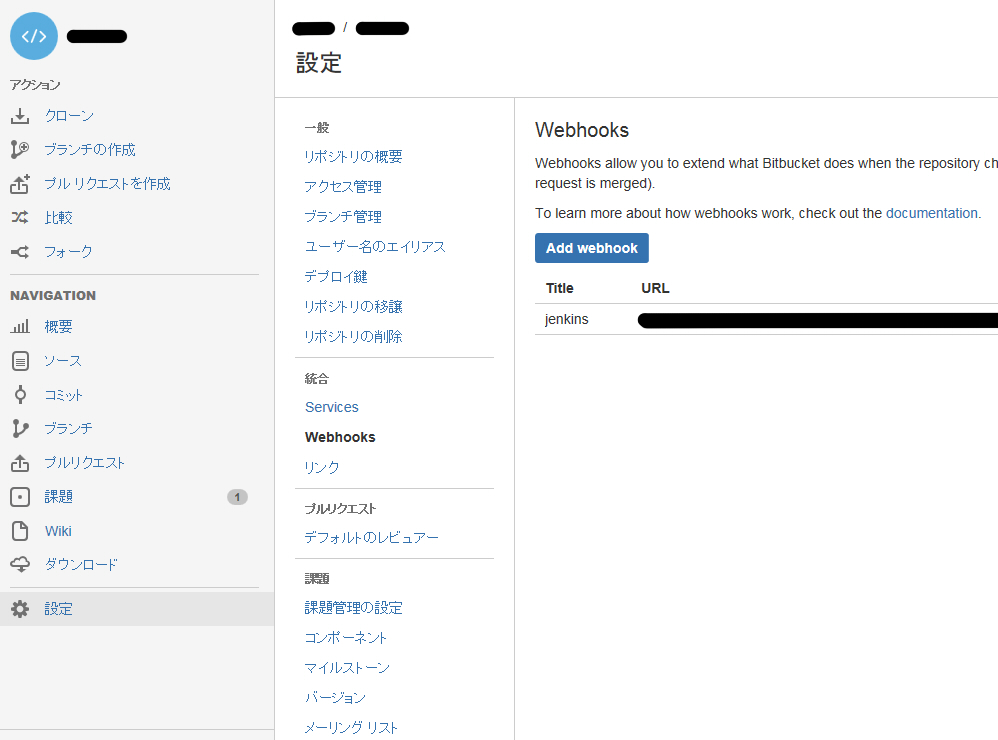Click the clone download icon

pos(20,116)
